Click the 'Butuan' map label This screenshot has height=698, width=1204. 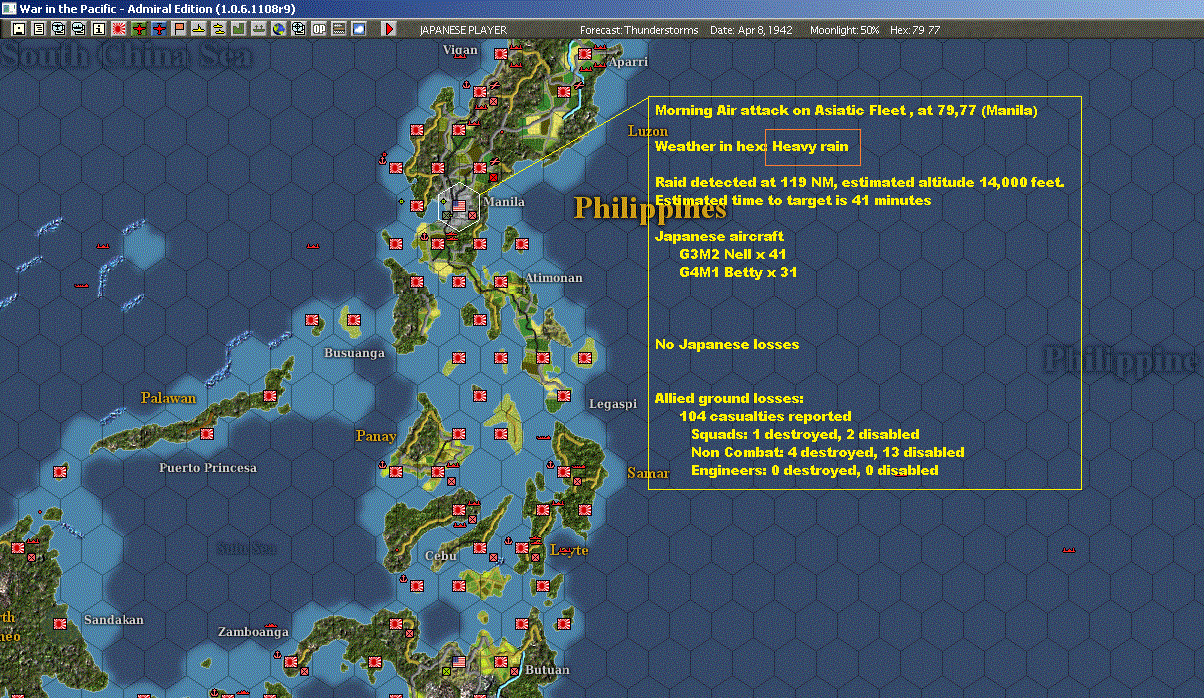tap(547, 669)
